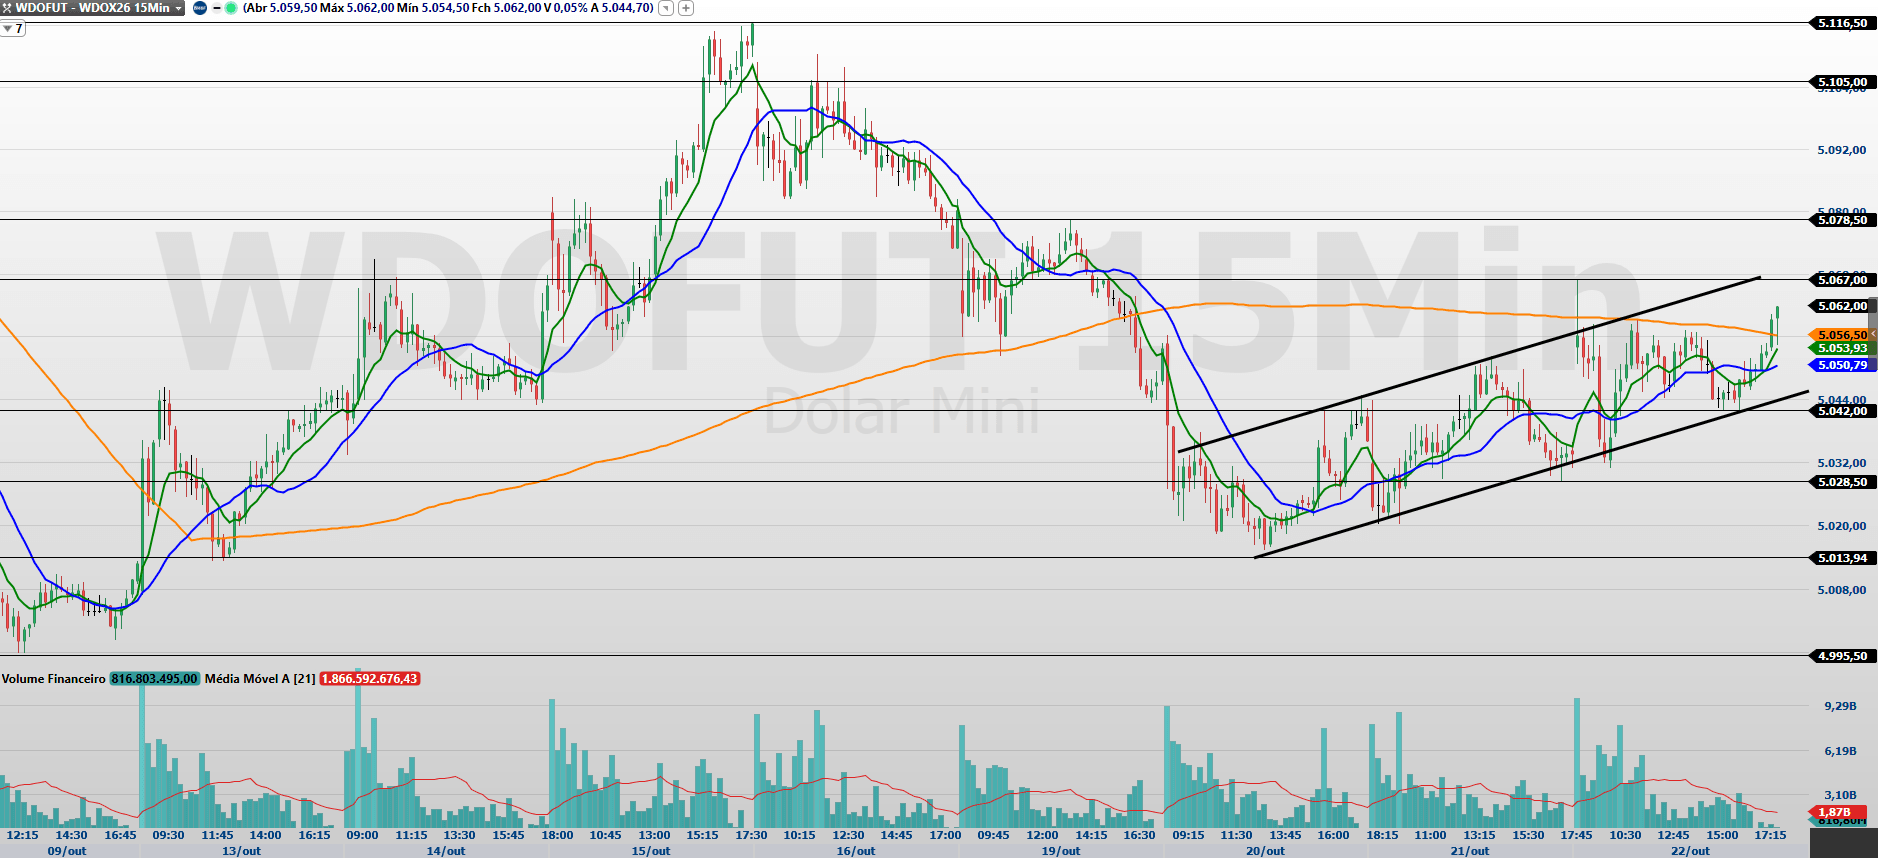The height and width of the screenshot is (858, 1878).
Task: Click the 22/out date on the time axis
Action: 1690,851
